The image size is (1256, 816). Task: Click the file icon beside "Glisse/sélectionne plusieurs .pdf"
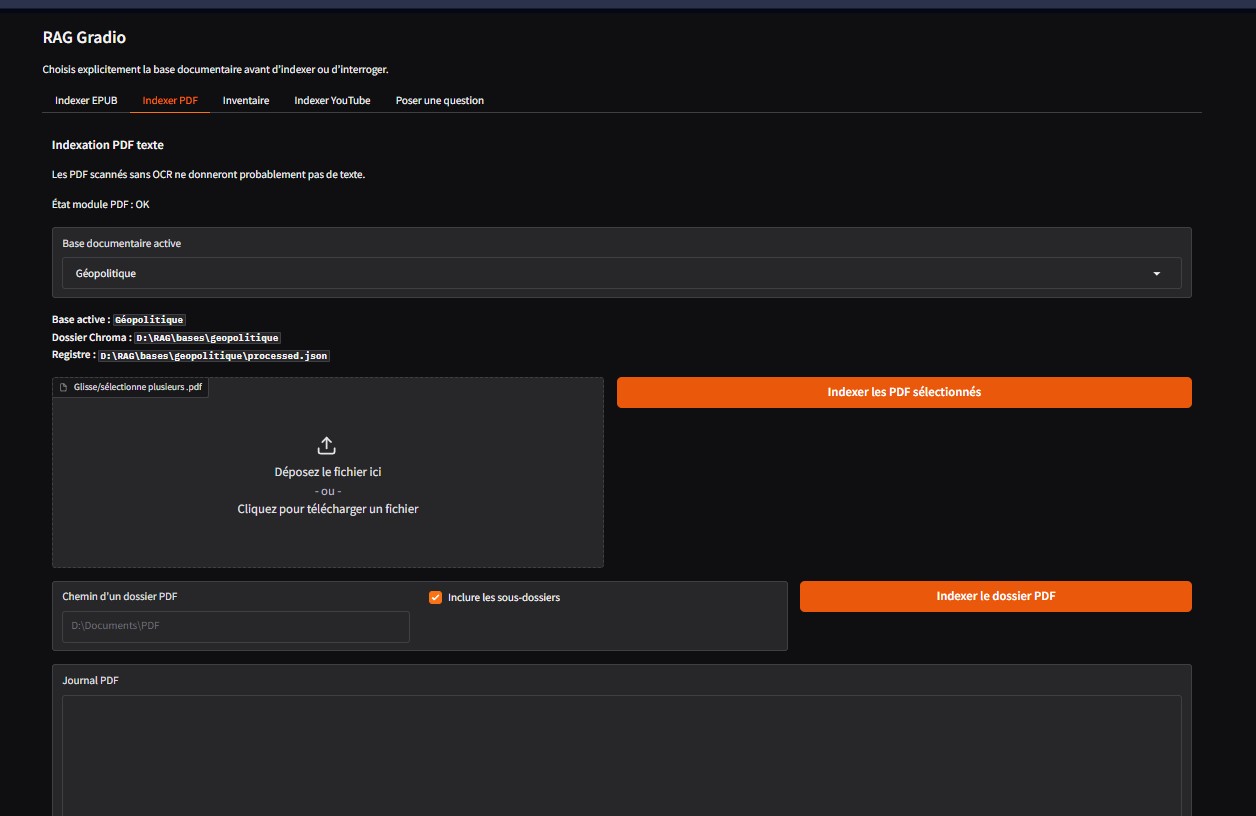(x=64, y=387)
